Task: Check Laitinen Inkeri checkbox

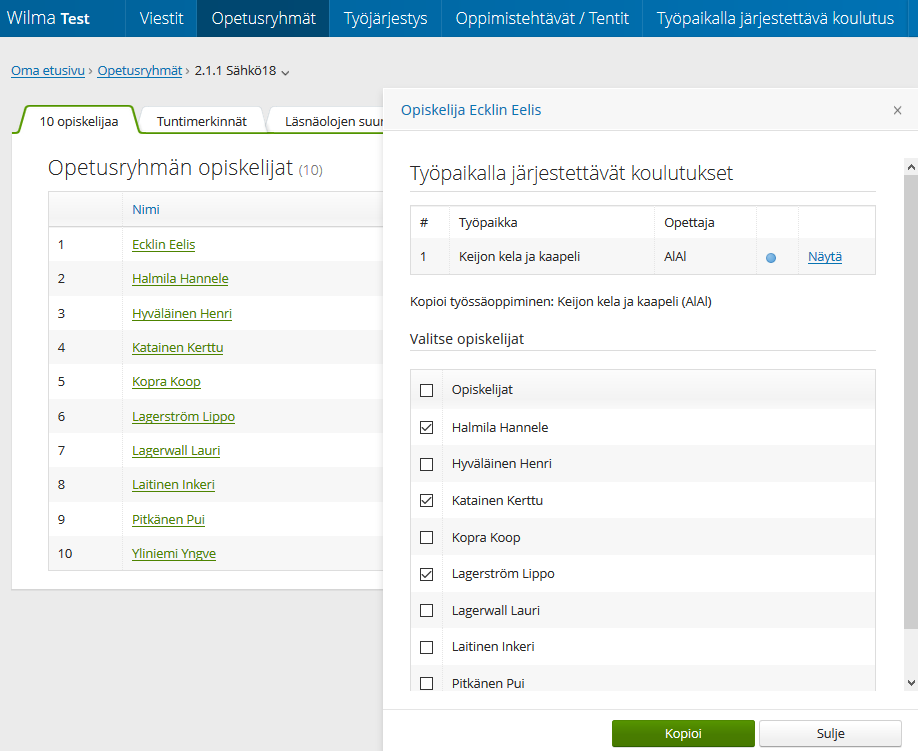Action: click(x=427, y=647)
